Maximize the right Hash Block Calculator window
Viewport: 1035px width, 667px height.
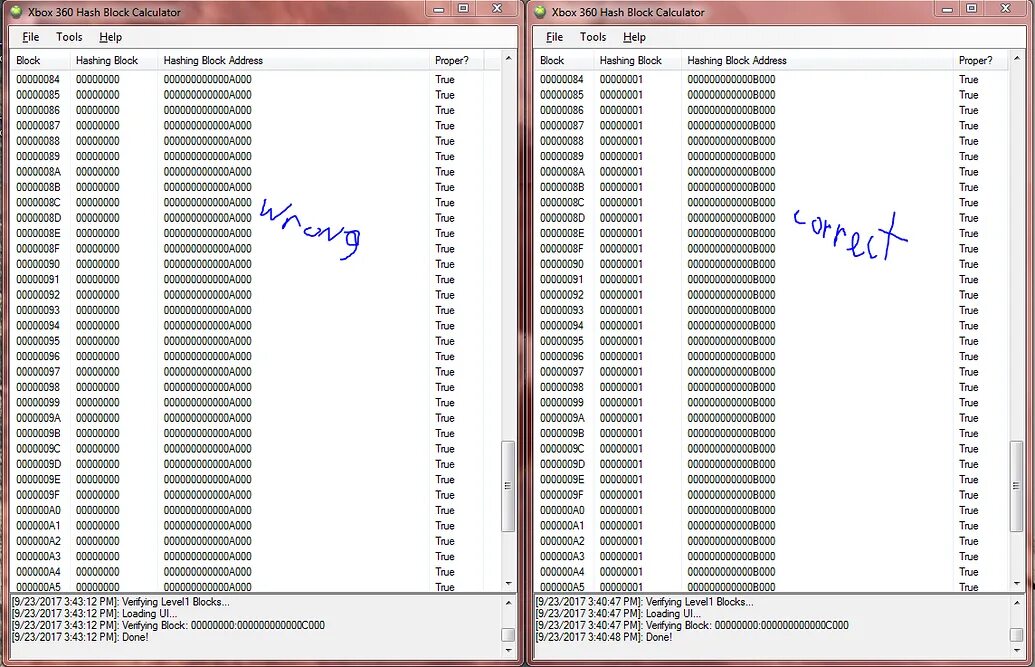tap(972, 9)
